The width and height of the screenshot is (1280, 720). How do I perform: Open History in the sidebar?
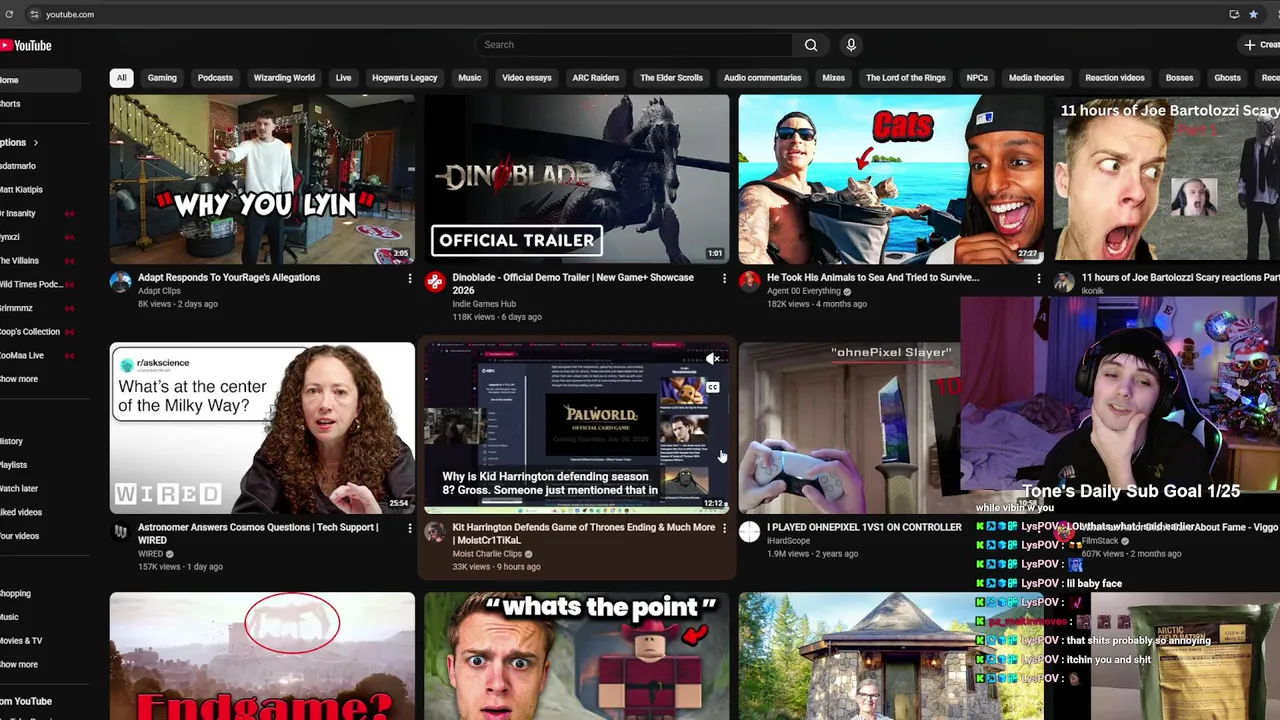pyautogui.click(x=11, y=441)
